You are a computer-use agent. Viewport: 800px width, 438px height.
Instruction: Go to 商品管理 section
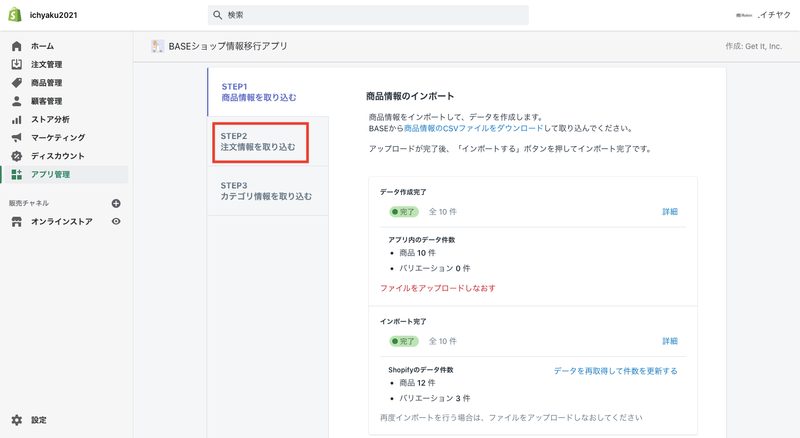tap(46, 83)
